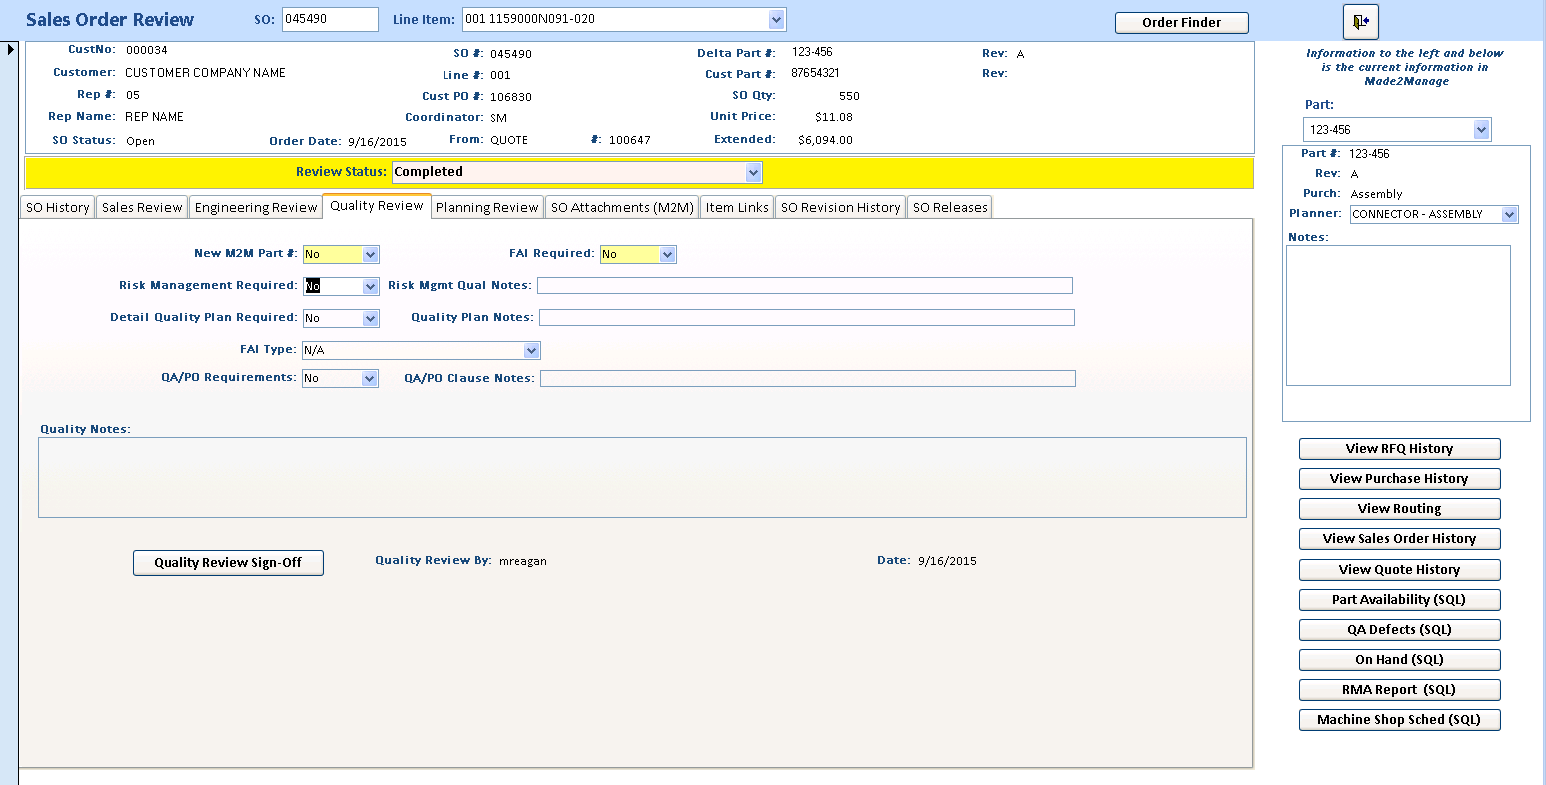Click the Unit Price value $11.08
This screenshot has width=1546, height=785.
coord(834,117)
